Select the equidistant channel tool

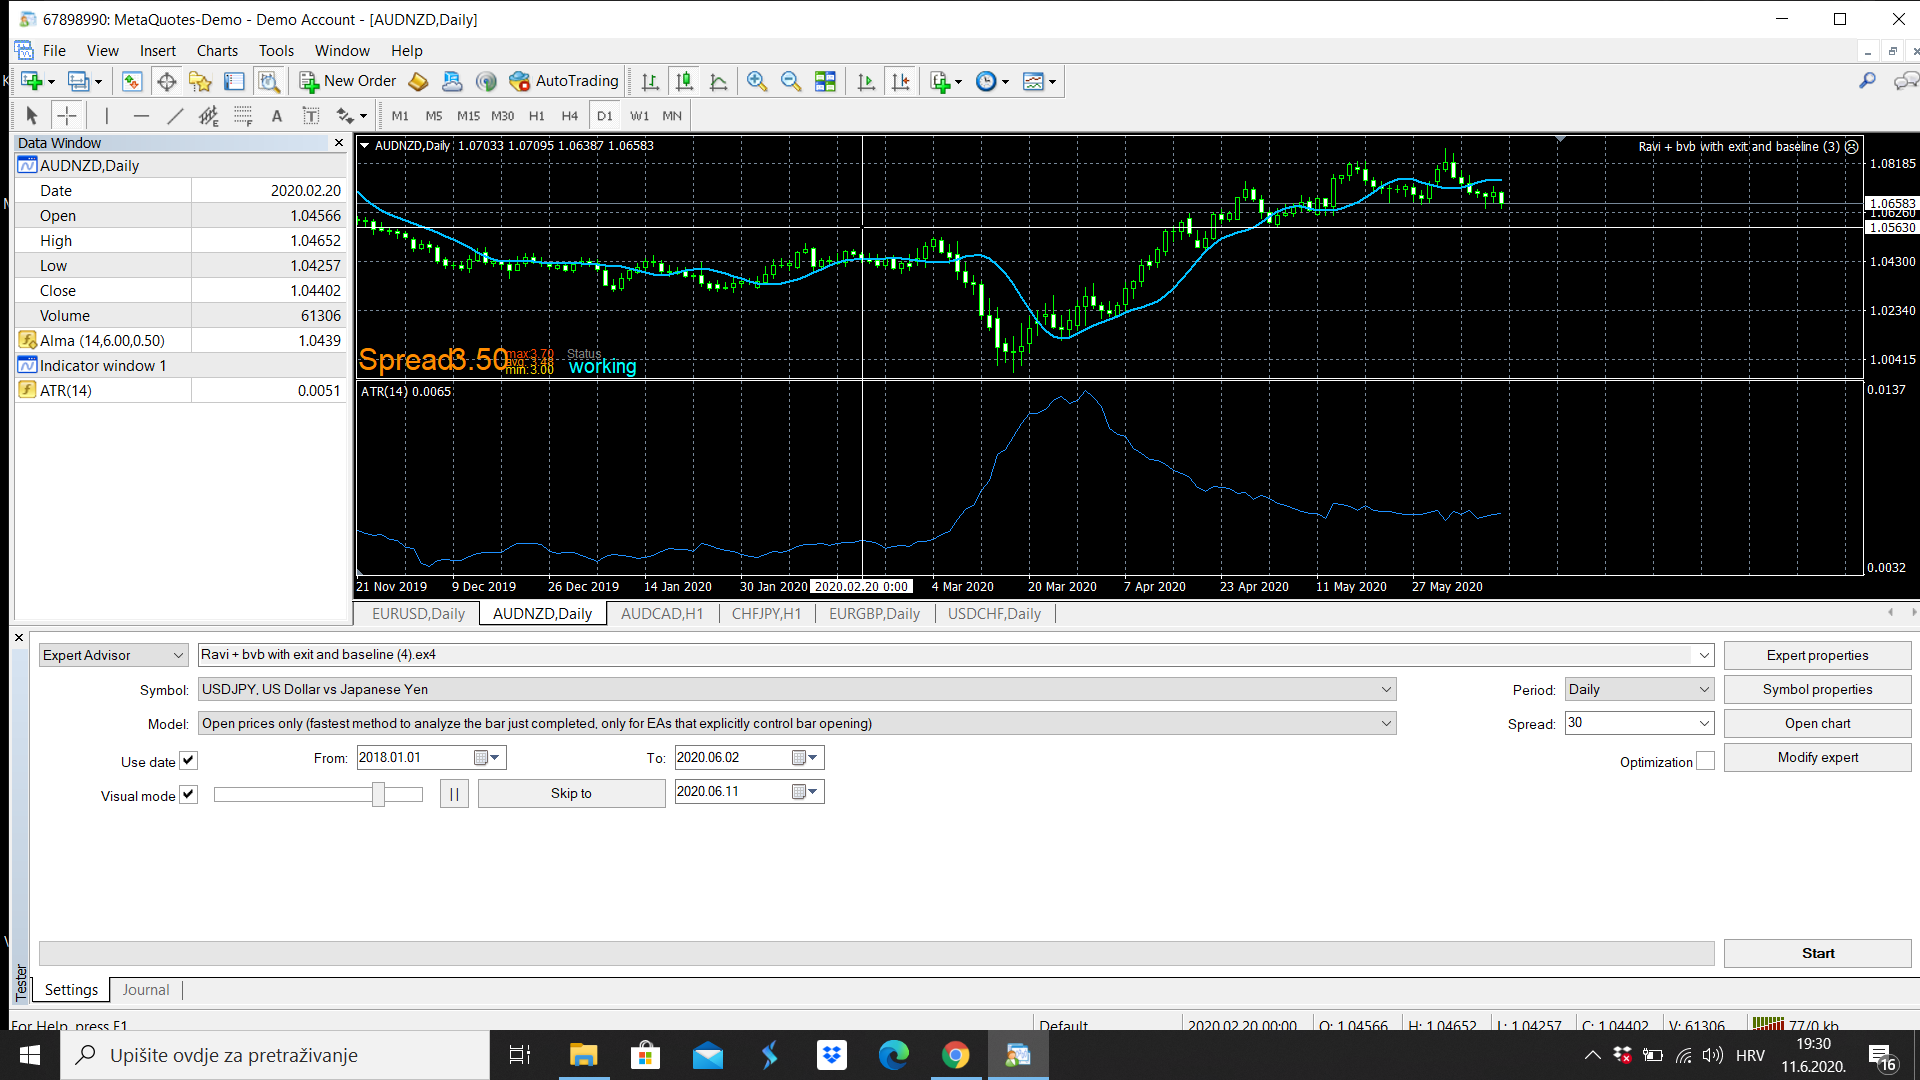coord(208,116)
